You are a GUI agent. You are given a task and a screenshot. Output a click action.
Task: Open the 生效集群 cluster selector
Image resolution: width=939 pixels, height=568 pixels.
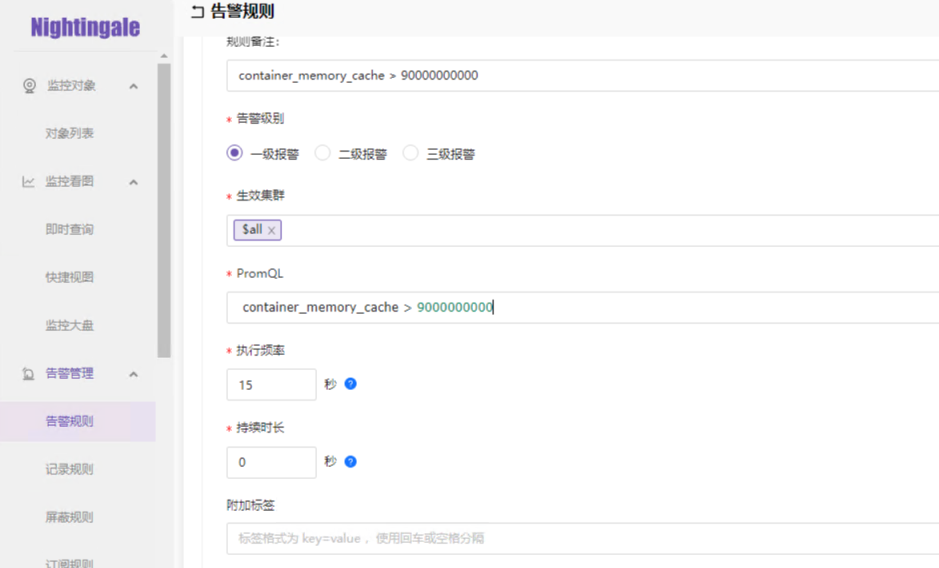[x=583, y=230]
